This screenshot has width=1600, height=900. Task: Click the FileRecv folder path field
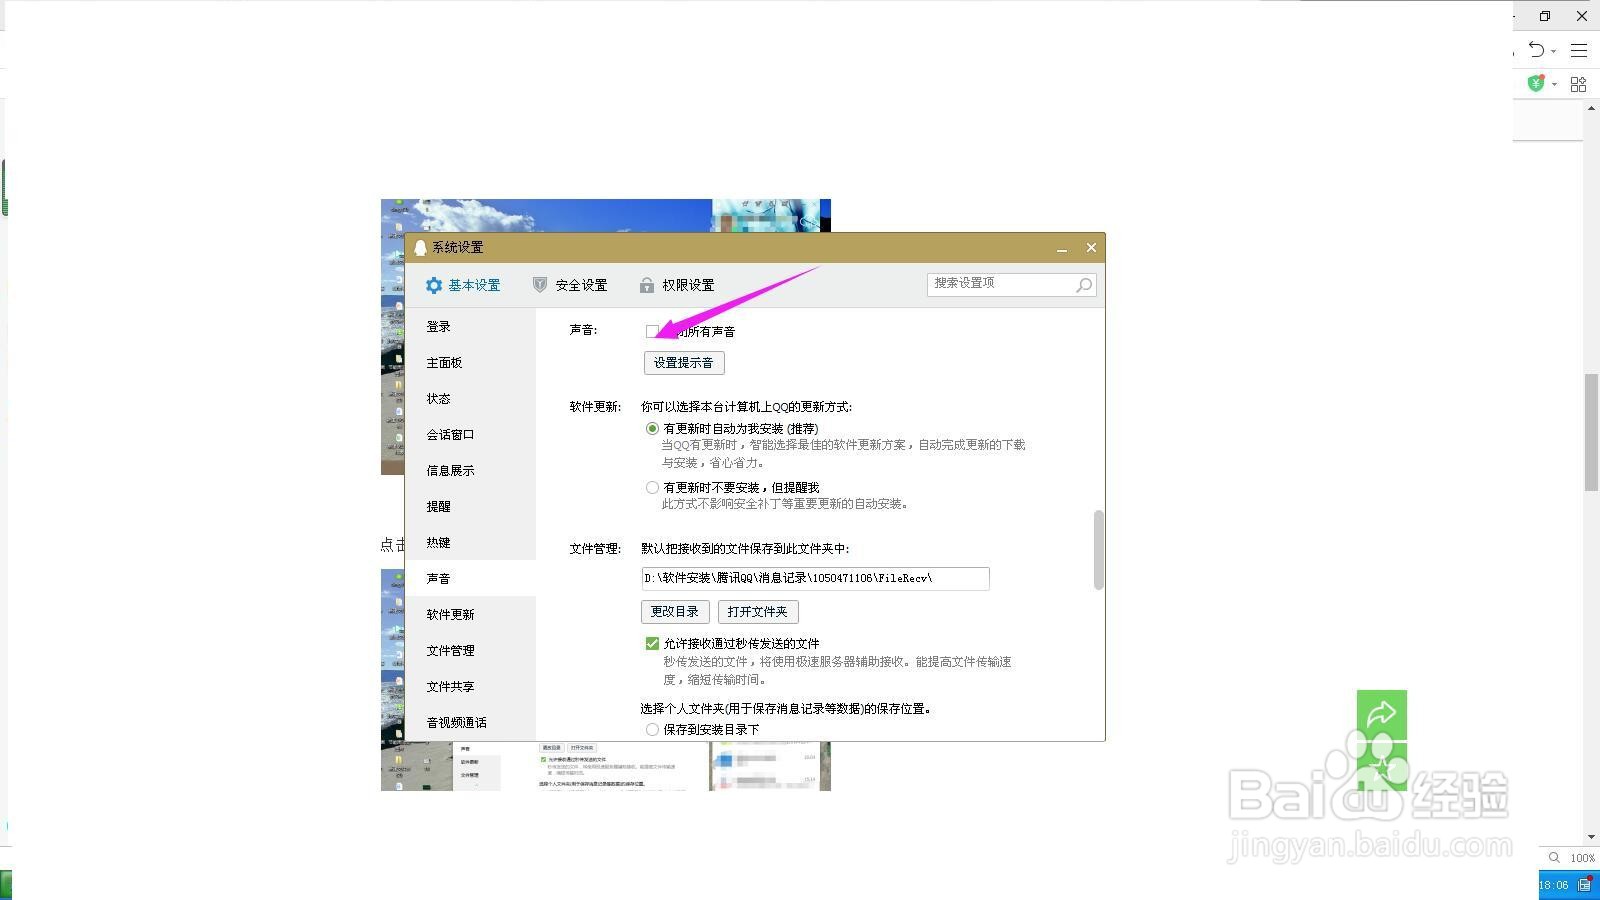click(x=815, y=578)
